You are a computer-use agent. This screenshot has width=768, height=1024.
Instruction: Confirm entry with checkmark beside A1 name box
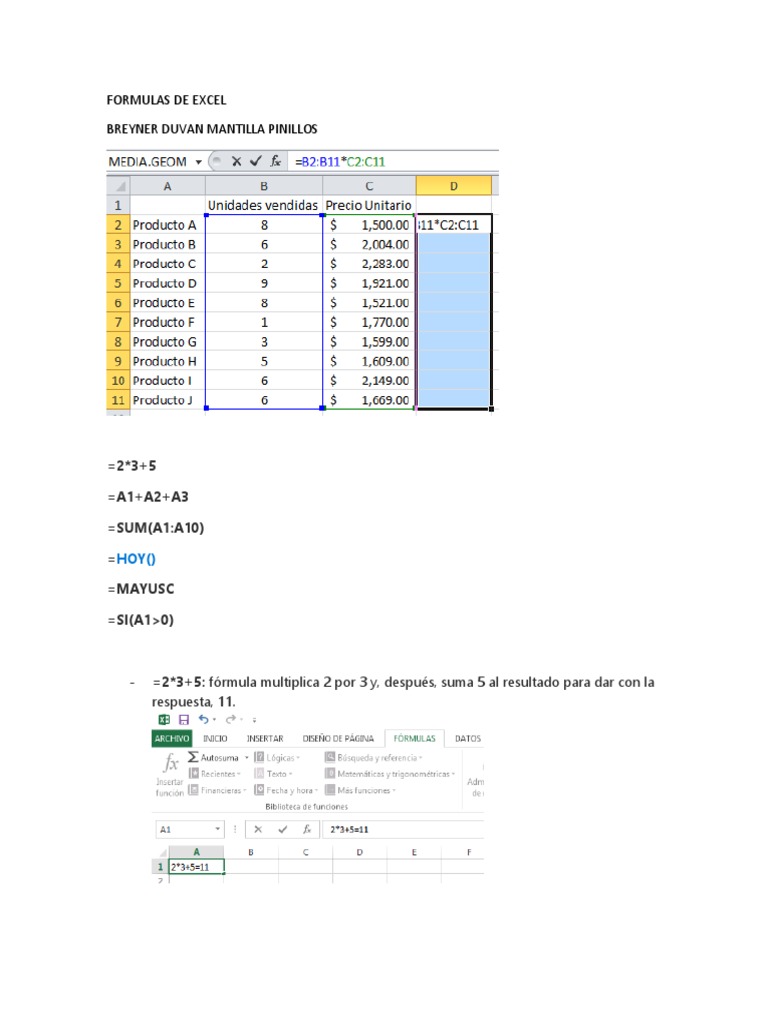[x=282, y=829]
